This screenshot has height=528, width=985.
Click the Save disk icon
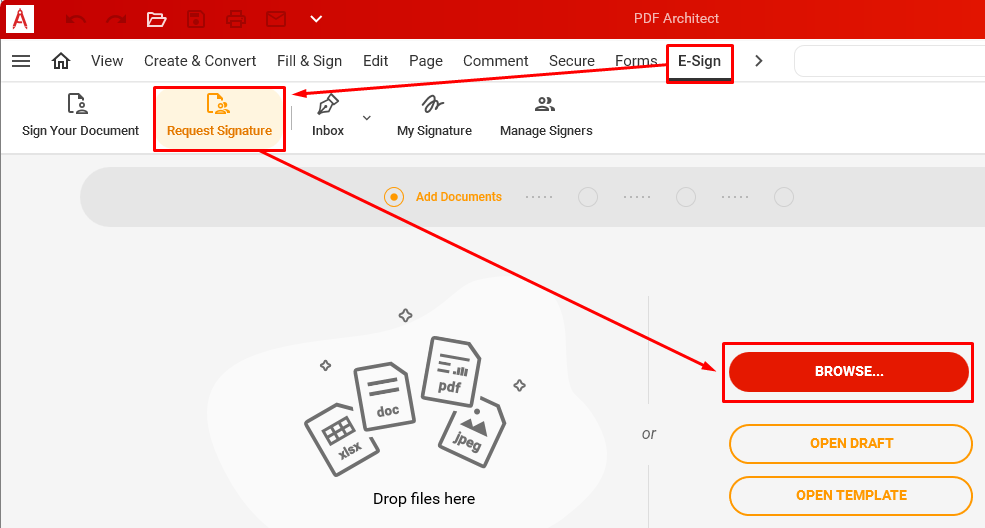(196, 19)
